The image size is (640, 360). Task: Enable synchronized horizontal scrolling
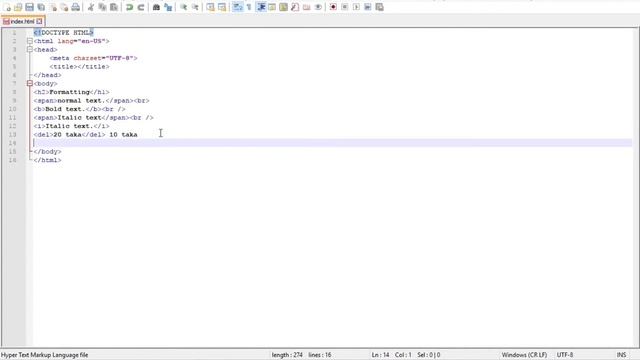click(222, 7)
